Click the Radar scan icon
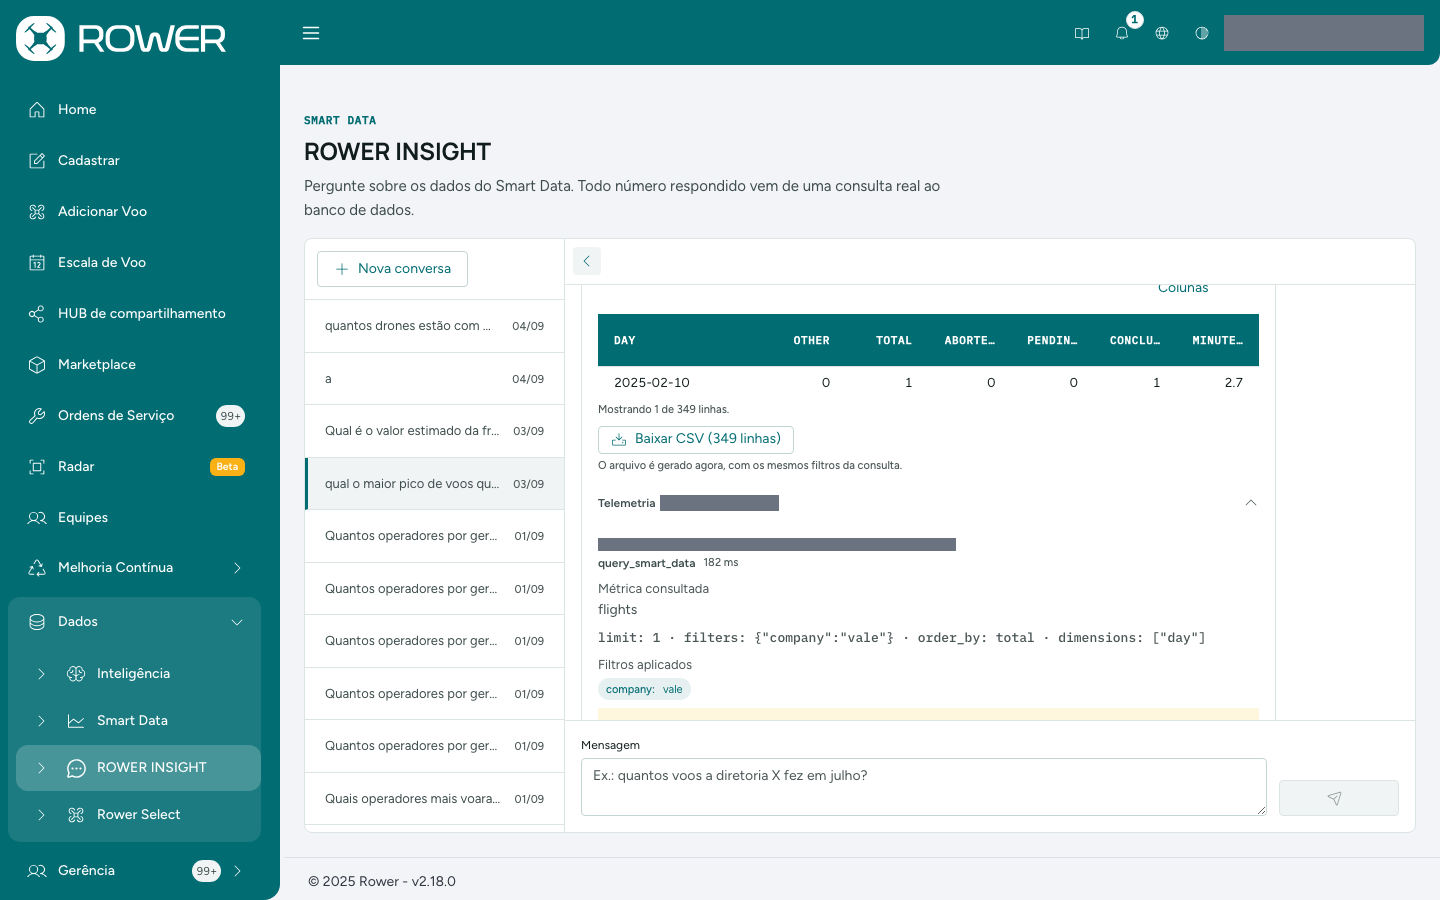 pos(37,466)
